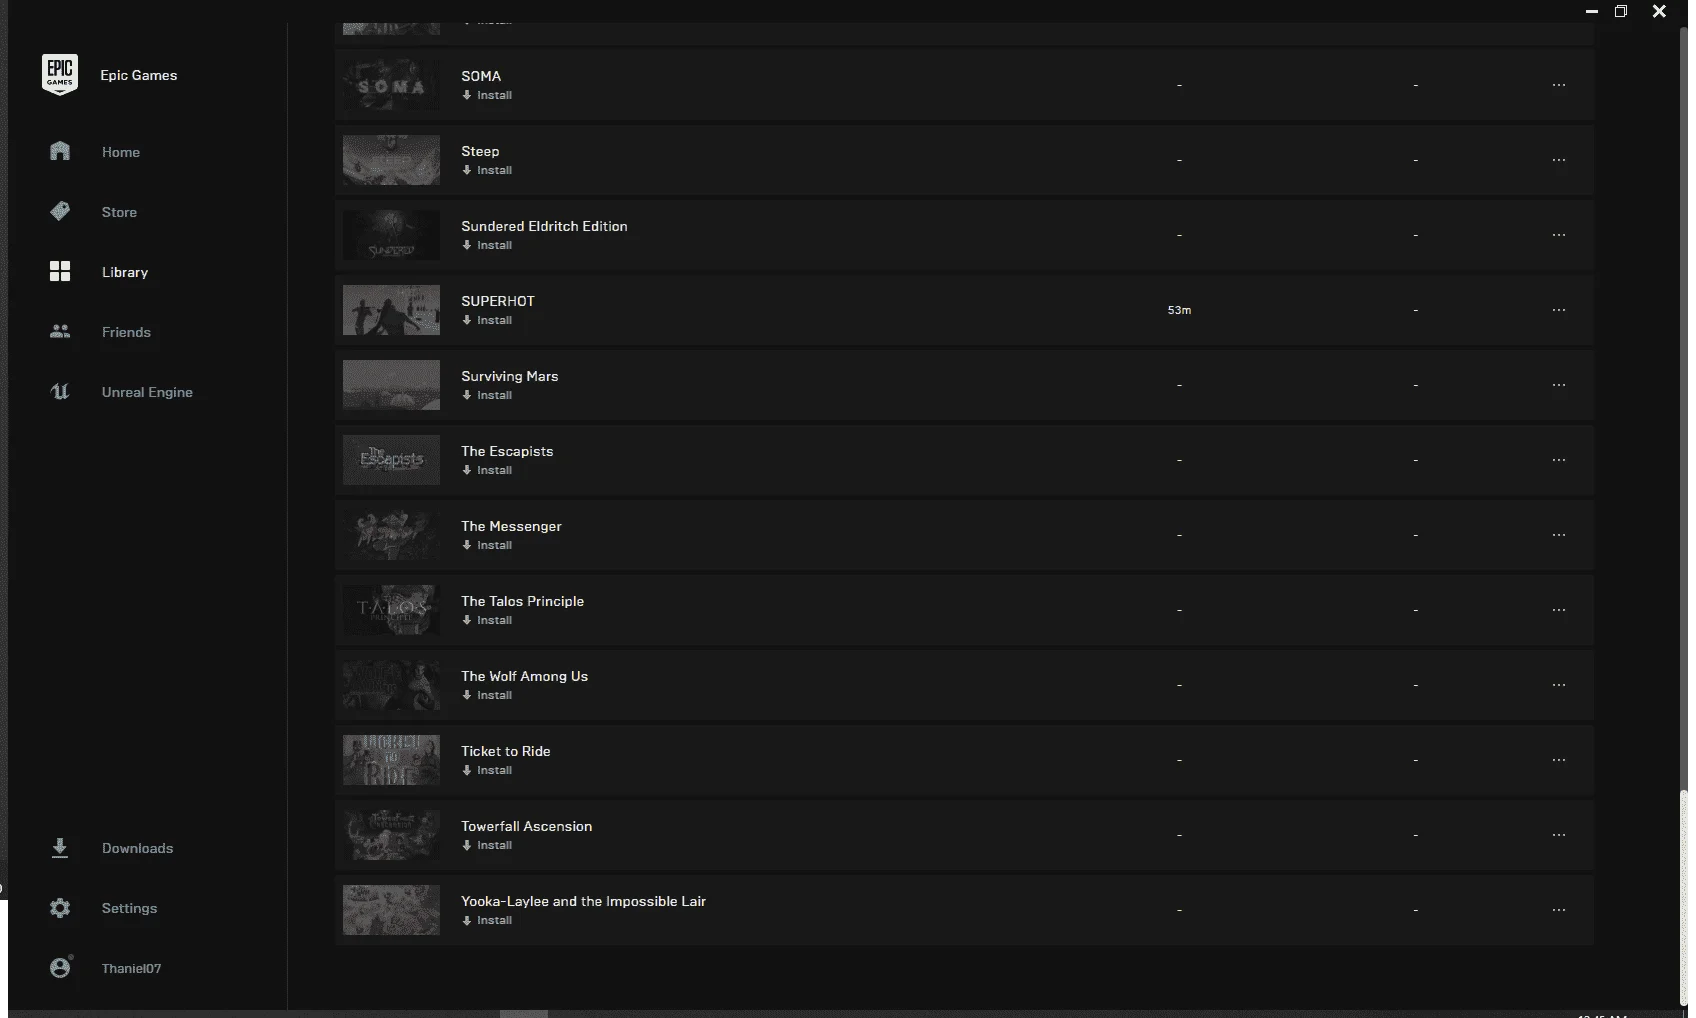Install The Wolf Among Us
The width and height of the screenshot is (1696, 1018).
[487, 695]
